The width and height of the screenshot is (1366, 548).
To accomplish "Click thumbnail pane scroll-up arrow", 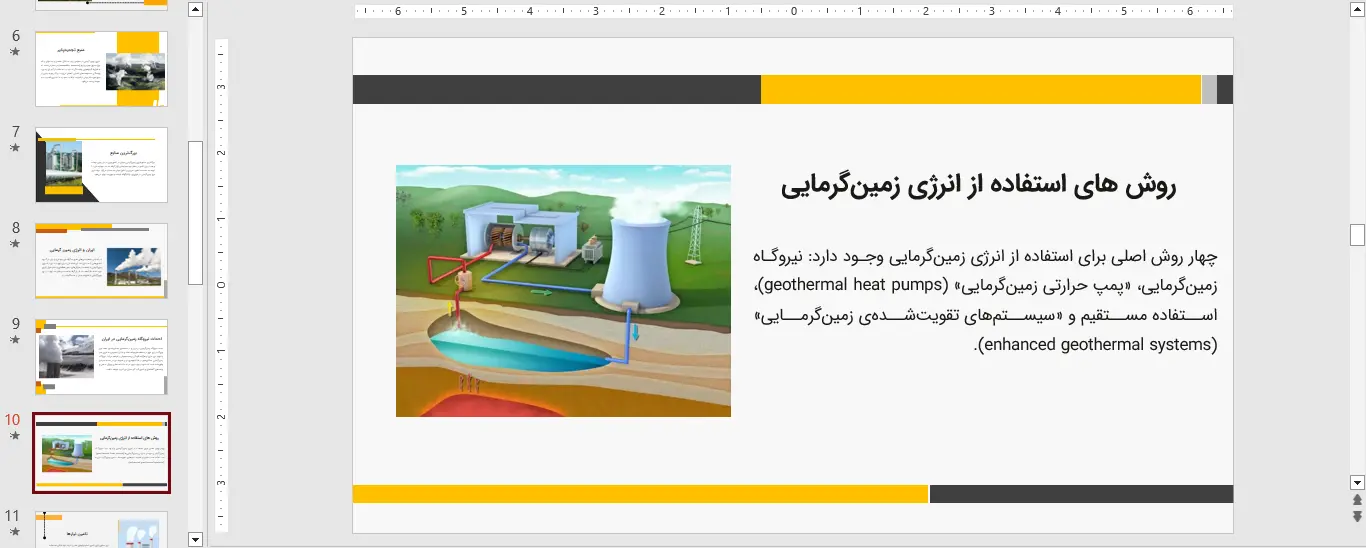I will [x=195, y=10].
